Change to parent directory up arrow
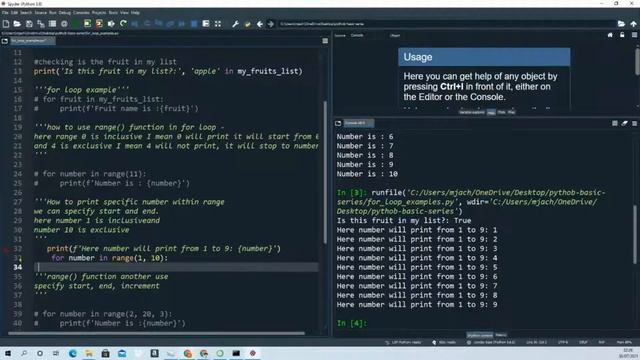640x360 pixels. tap(633, 24)
